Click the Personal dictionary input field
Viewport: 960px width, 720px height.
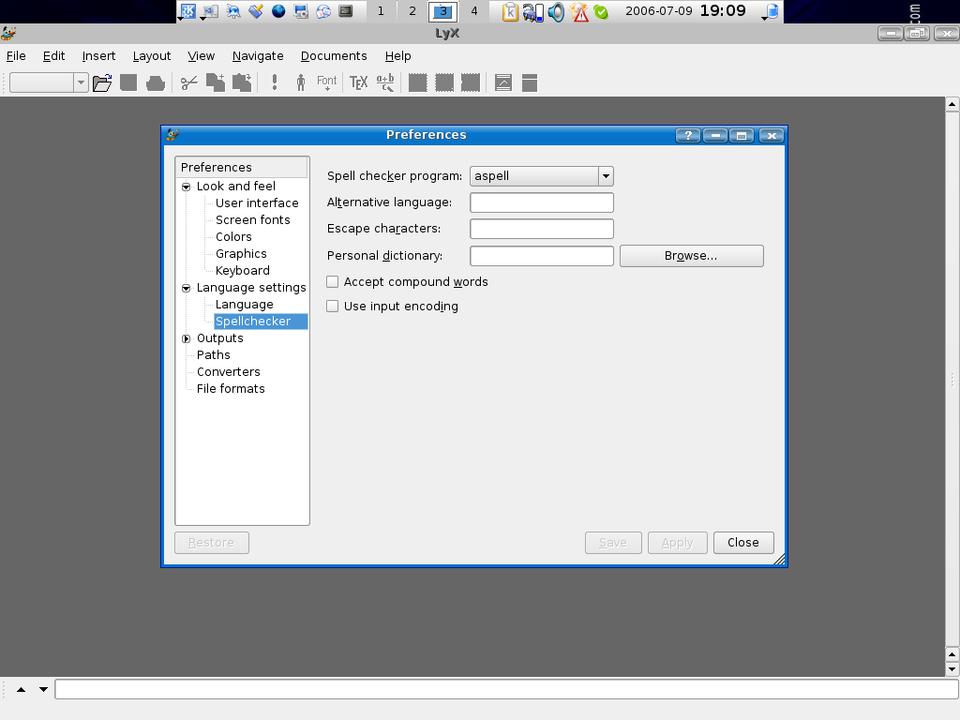tap(541, 256)
